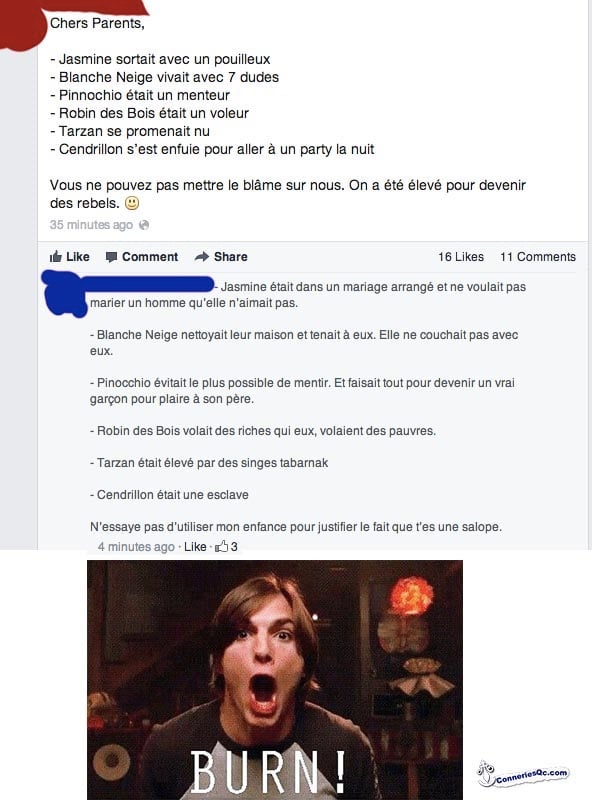Click the globe public privacy icon
Image resolution: width=592 pixels, height=800 pixels.
[144, 225]
